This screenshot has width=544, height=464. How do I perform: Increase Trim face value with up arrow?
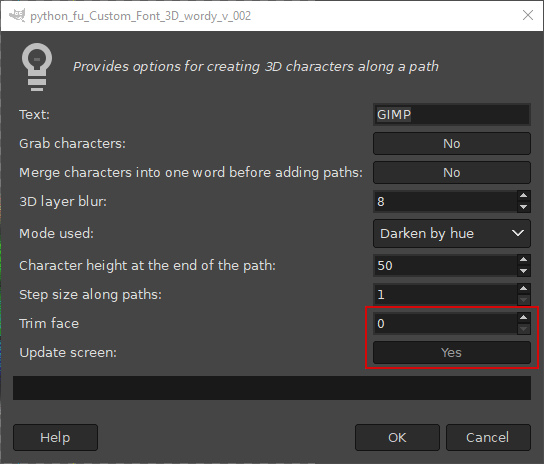524,318
